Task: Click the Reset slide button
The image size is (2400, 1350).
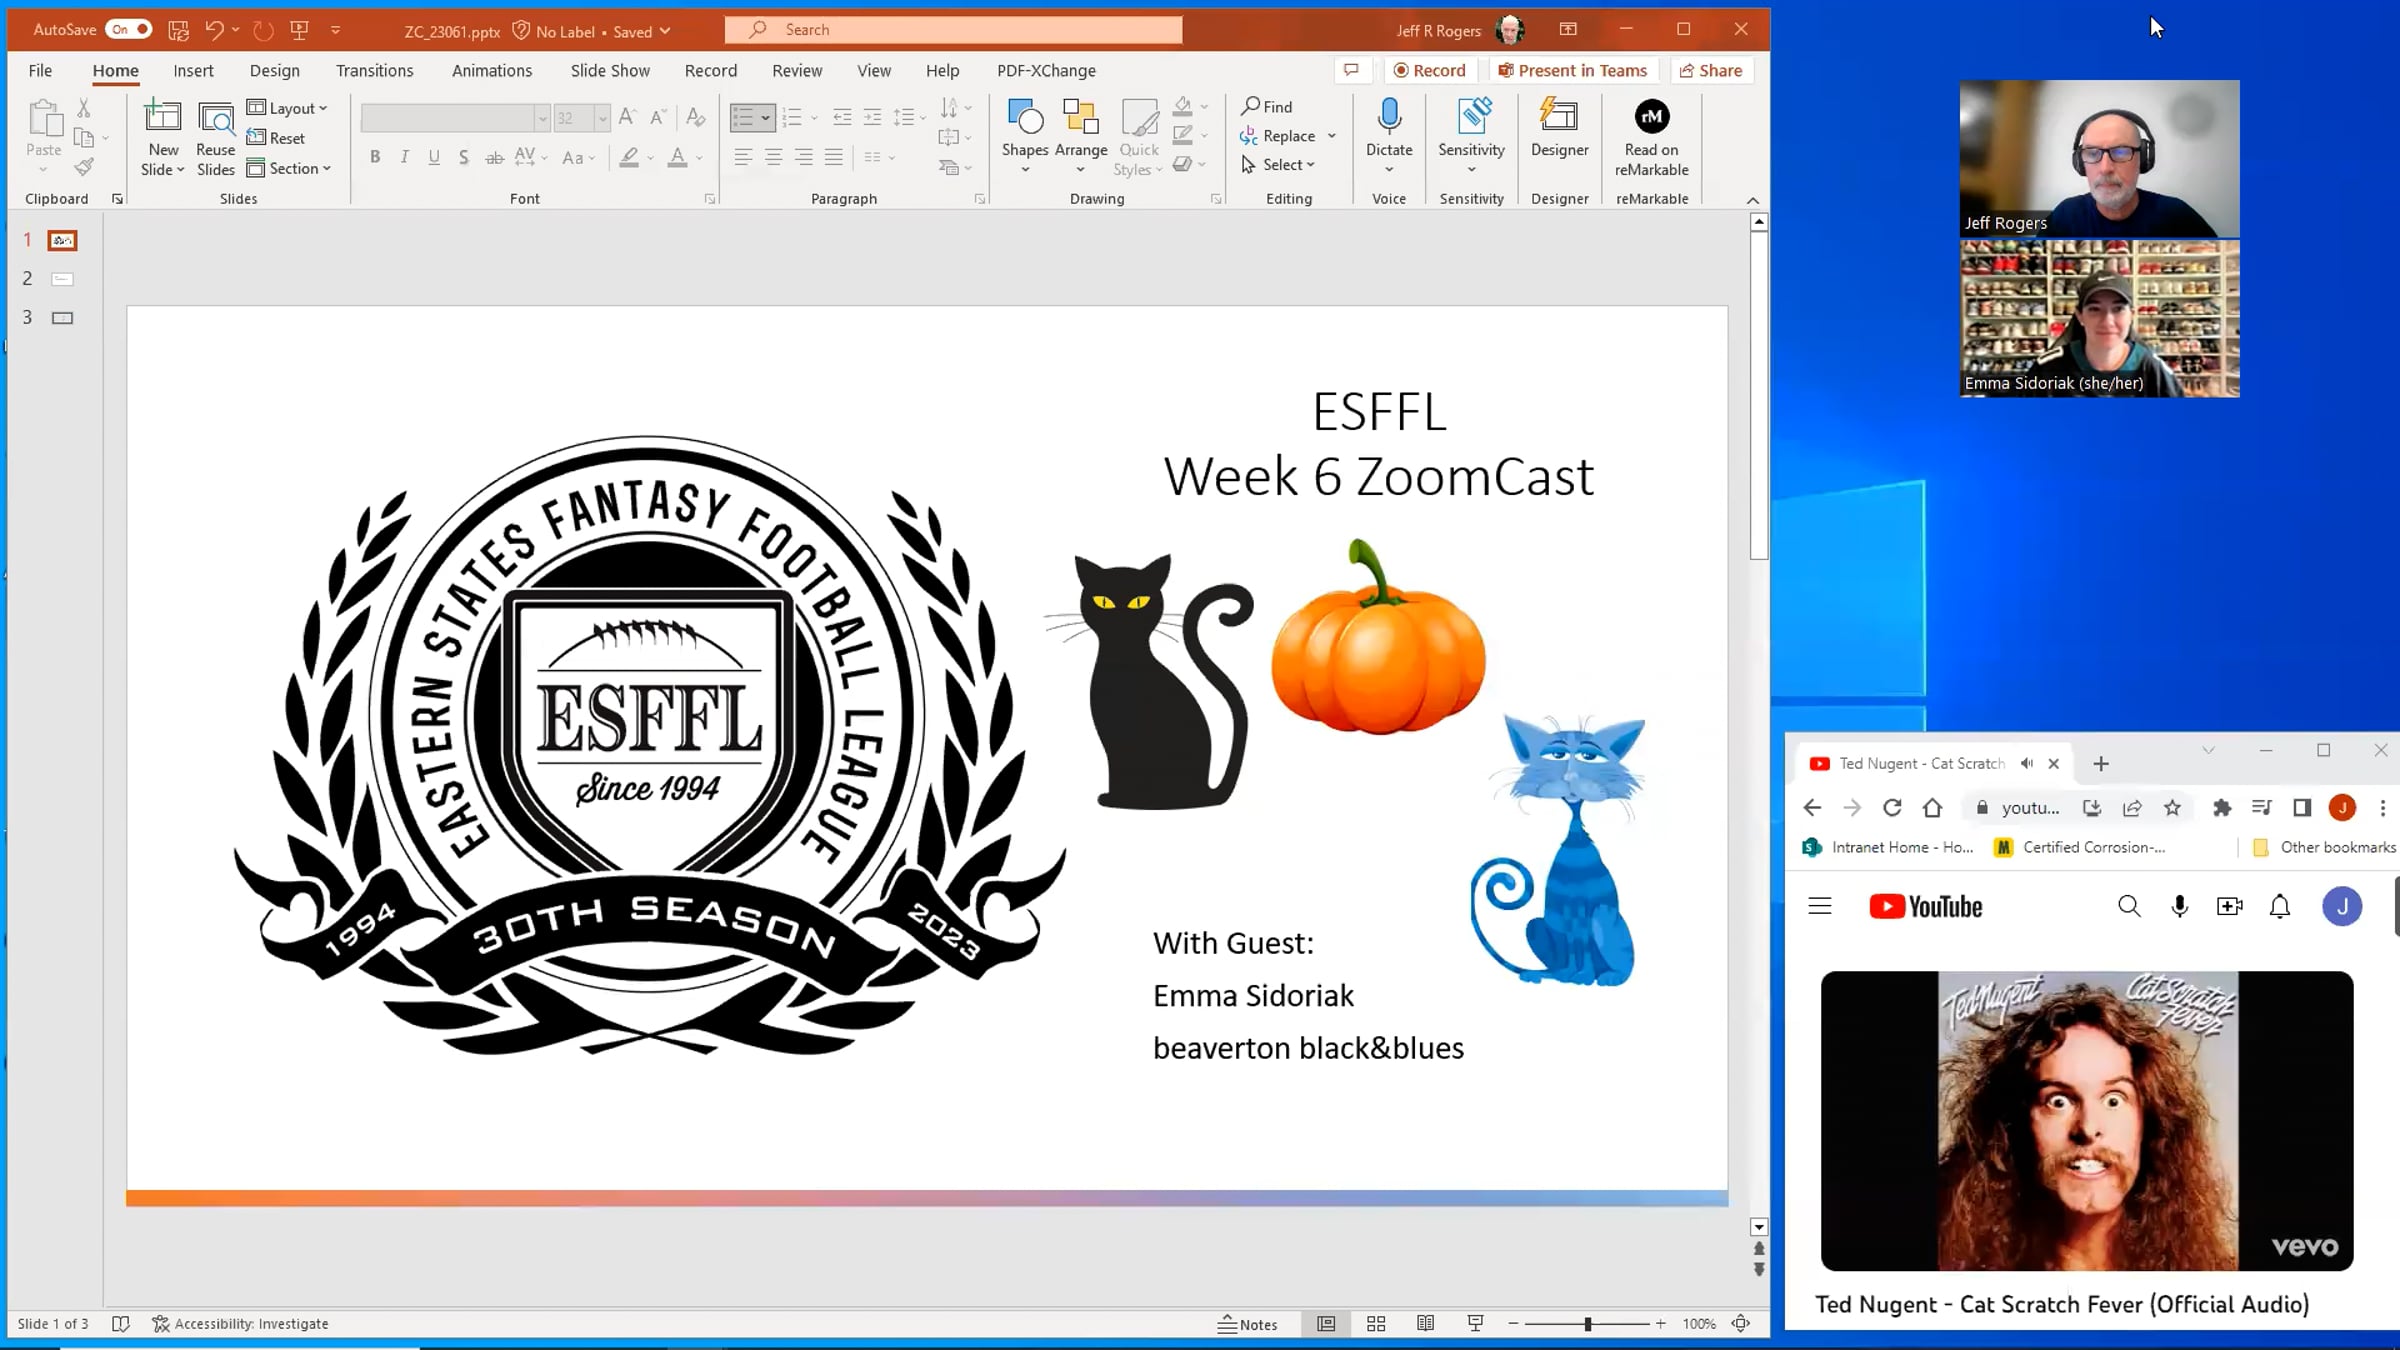Action: pyautogui.click(x=276, y=138)
